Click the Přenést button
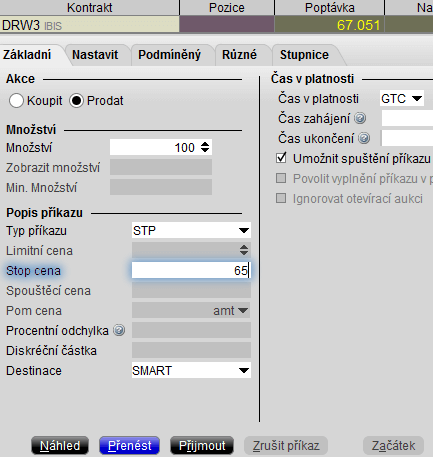433x457 pixels. coord(130,445)
